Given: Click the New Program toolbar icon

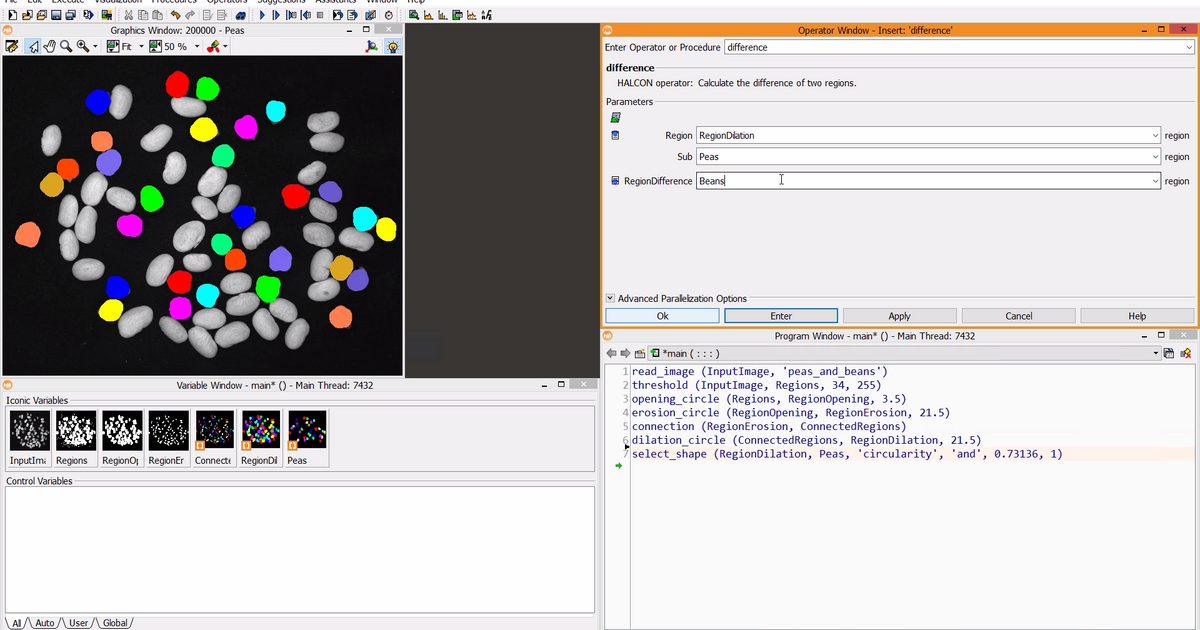Looking at the screenshot, I should pos(13,15).
